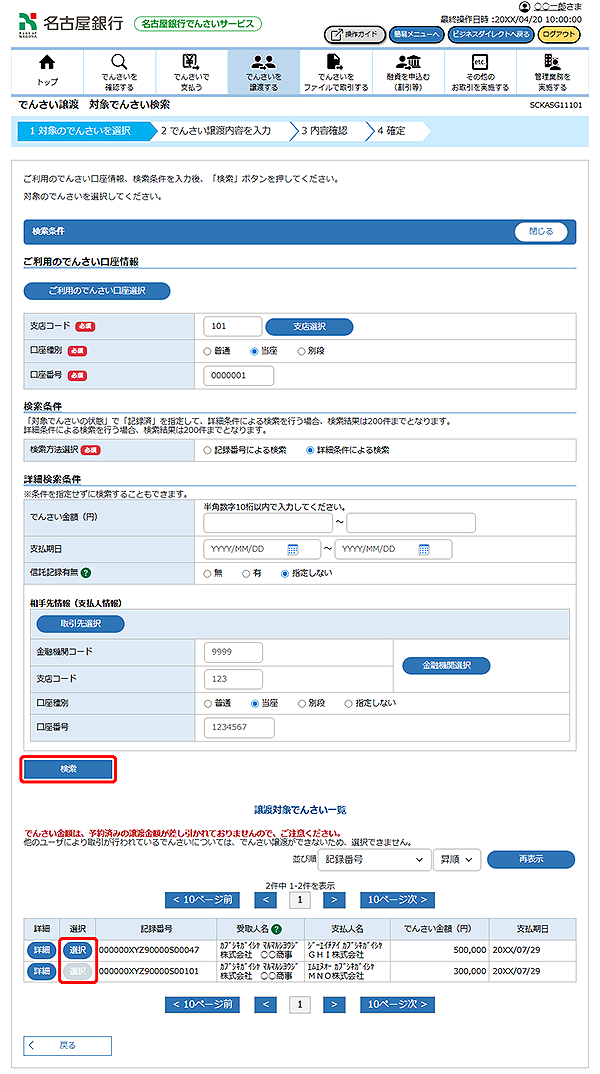Open calendar for 支払期日 end date
The image size is (600, 1074).
tap(424, 549)
